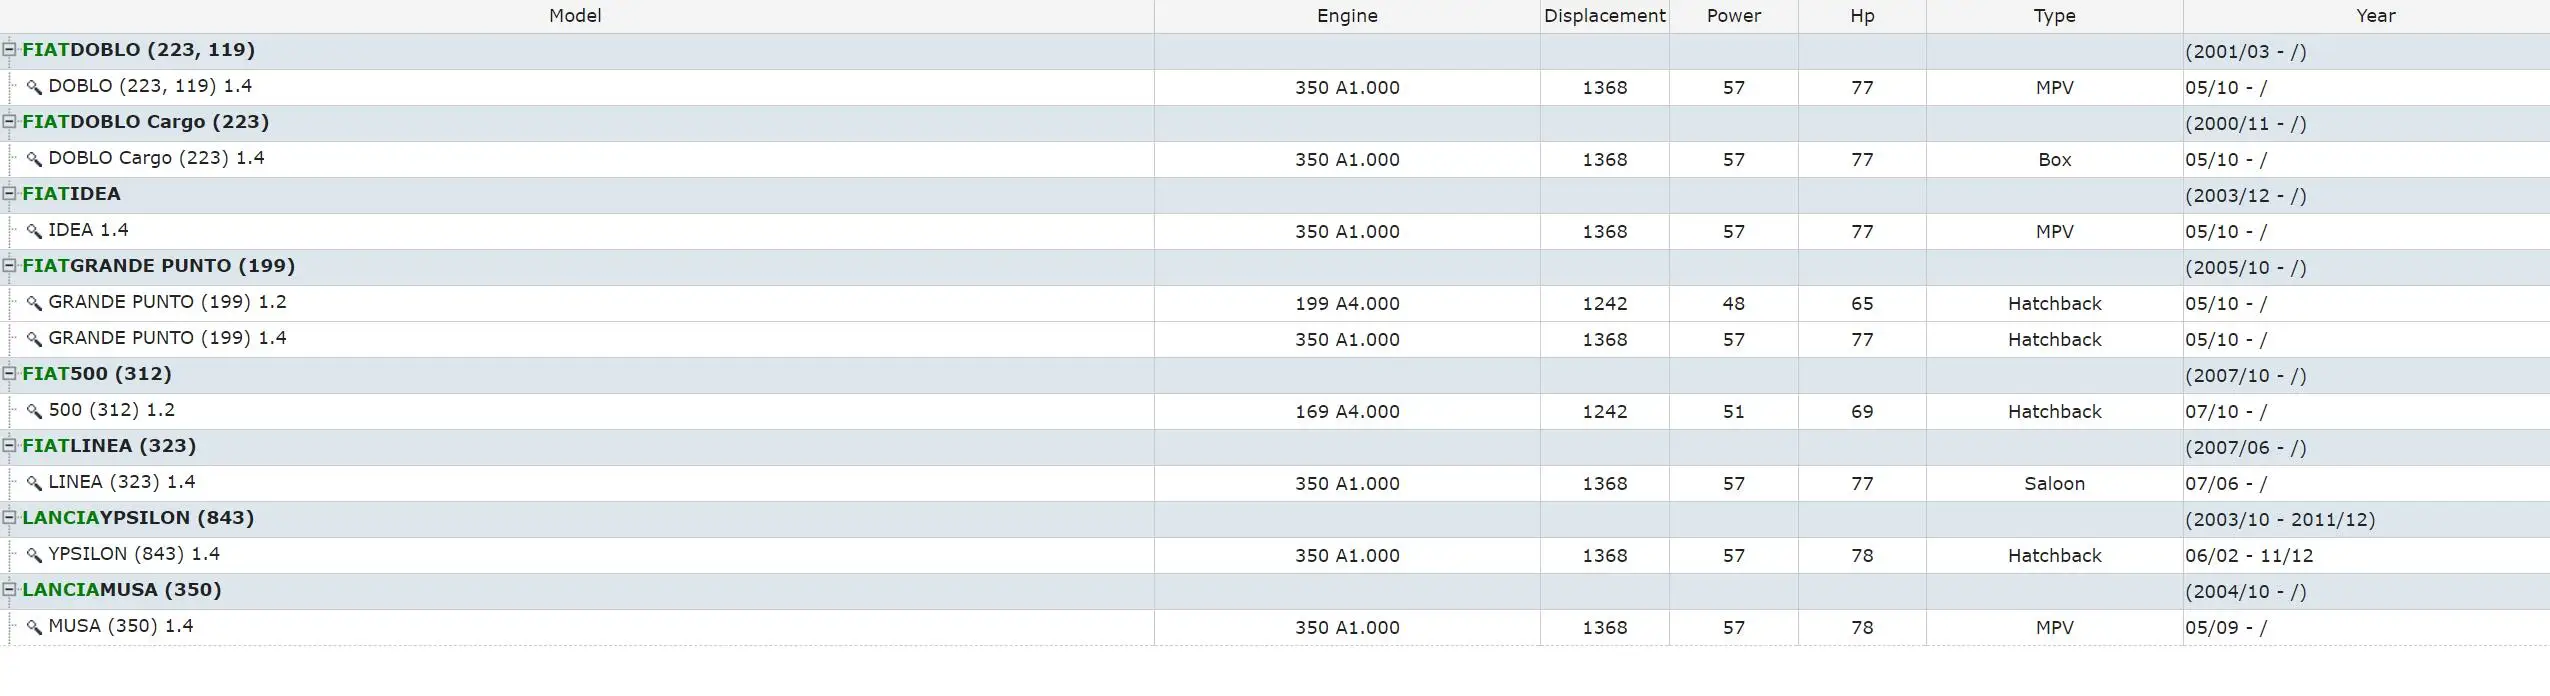Click magnifier icon beside LINEA (323) 1.4

coord(34,483)
